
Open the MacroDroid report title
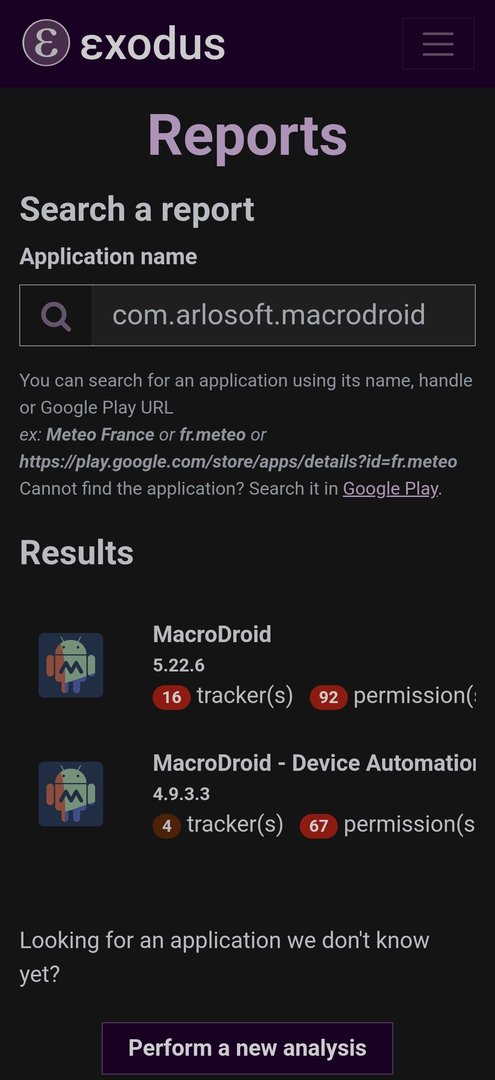[x=212, y=634]
